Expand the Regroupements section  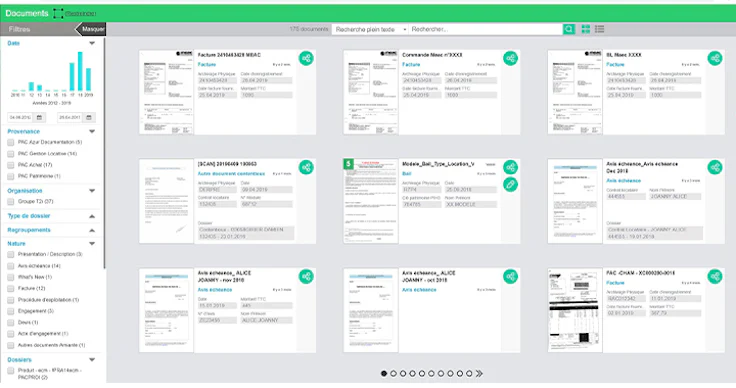coord(92,230)
